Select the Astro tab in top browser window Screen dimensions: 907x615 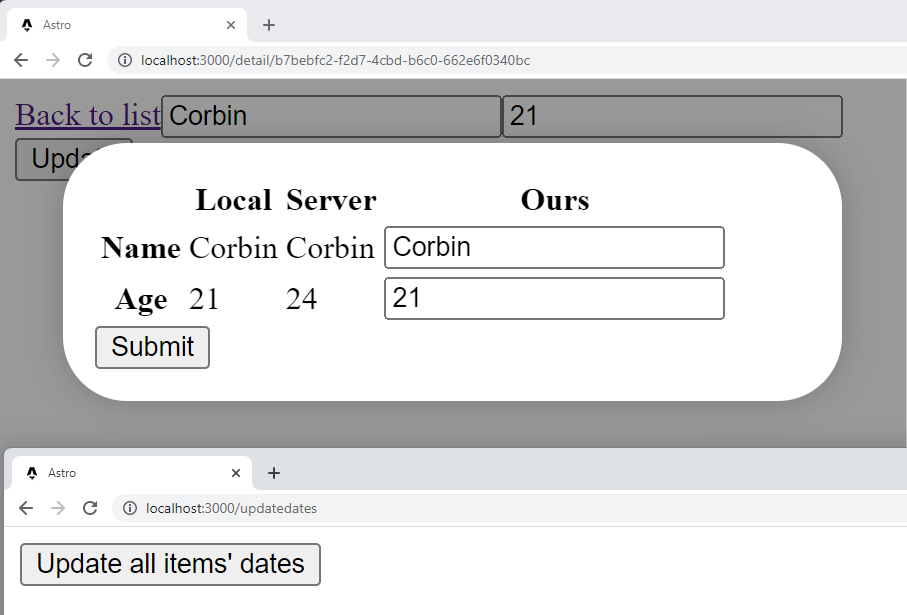click(127, 25)
